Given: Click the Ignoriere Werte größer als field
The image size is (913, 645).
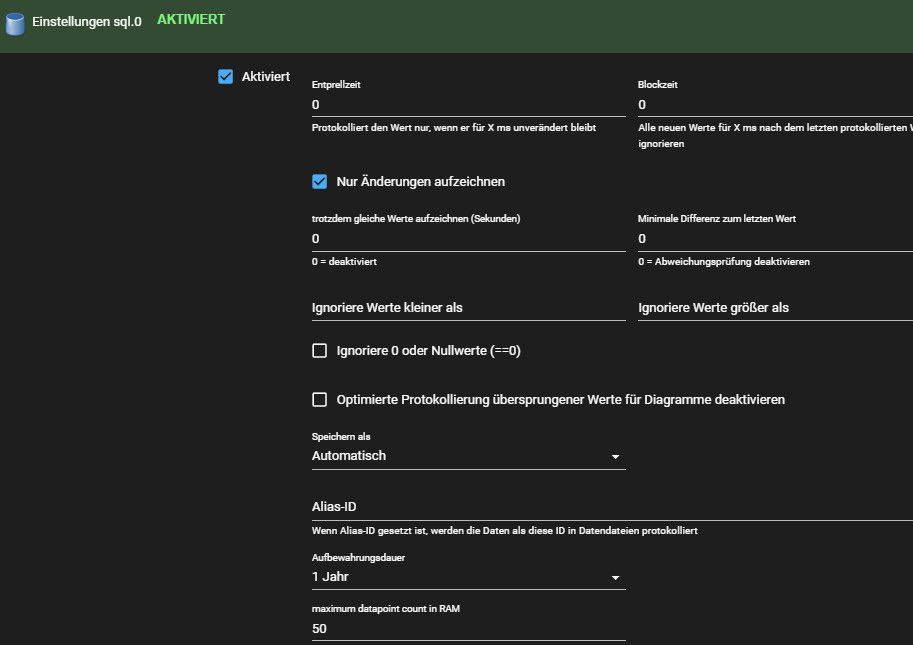Looking at the screenshot, I should (776, 308).
